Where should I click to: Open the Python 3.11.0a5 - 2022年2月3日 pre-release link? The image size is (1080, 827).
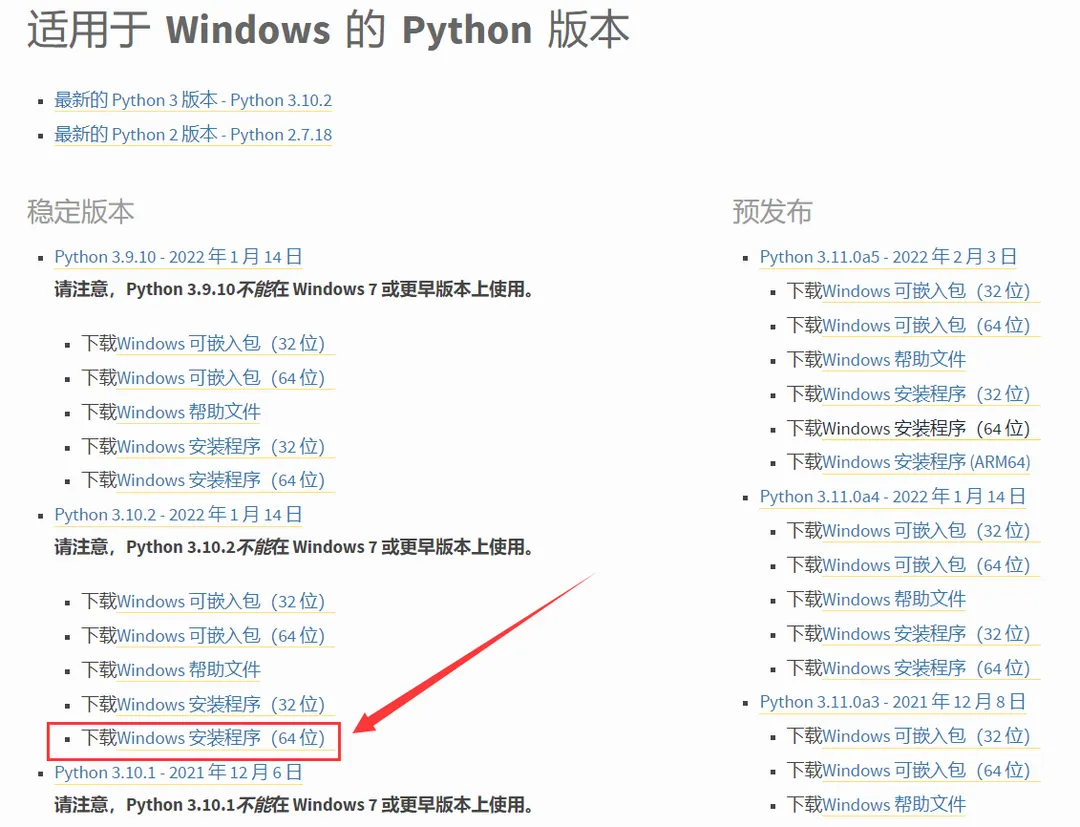pos(889,257)
